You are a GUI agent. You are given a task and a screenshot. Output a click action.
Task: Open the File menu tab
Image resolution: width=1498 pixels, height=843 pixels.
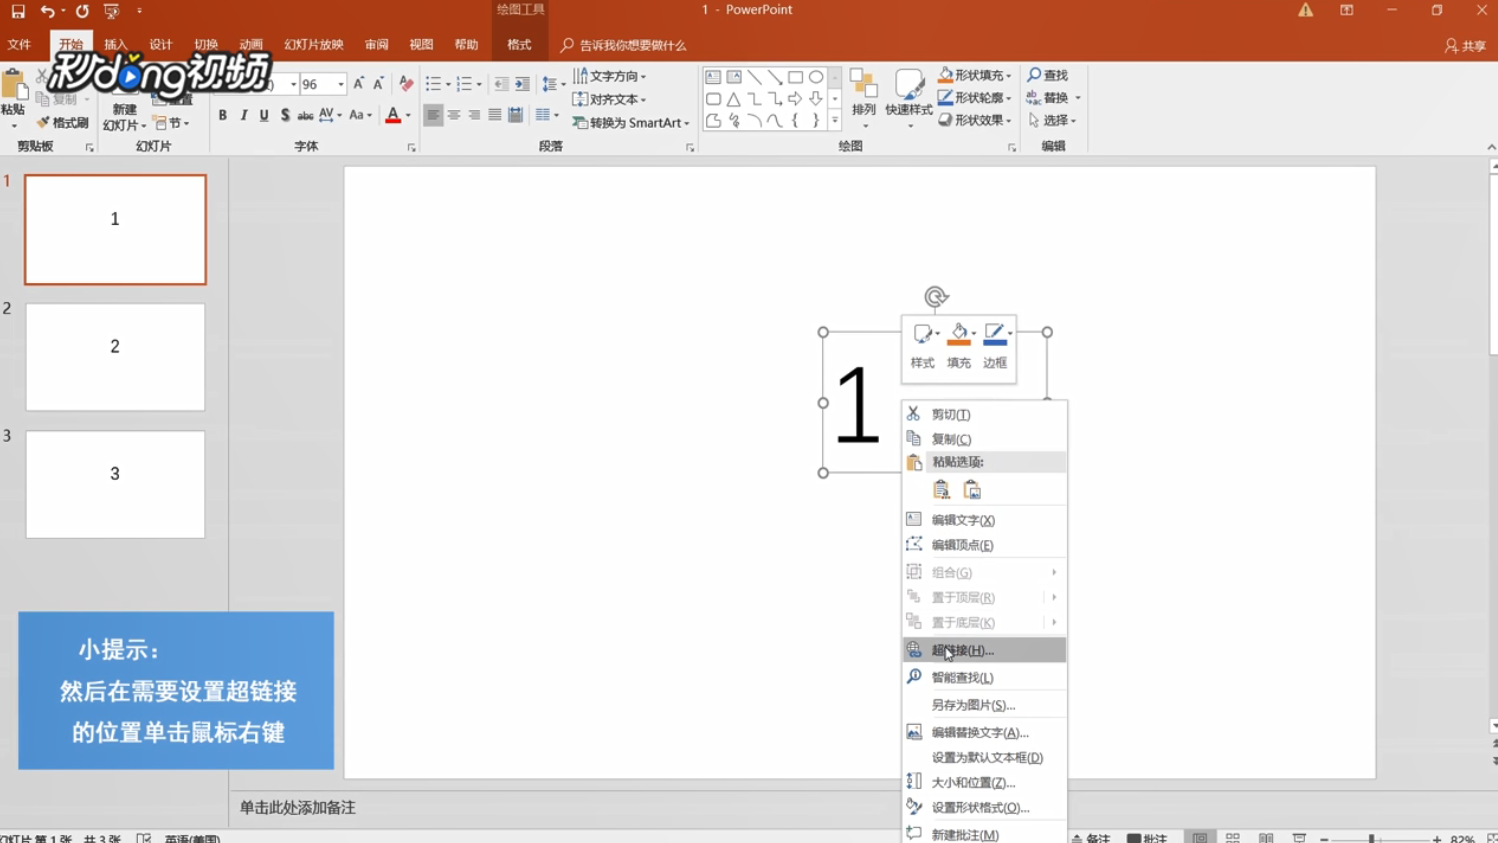19,45
